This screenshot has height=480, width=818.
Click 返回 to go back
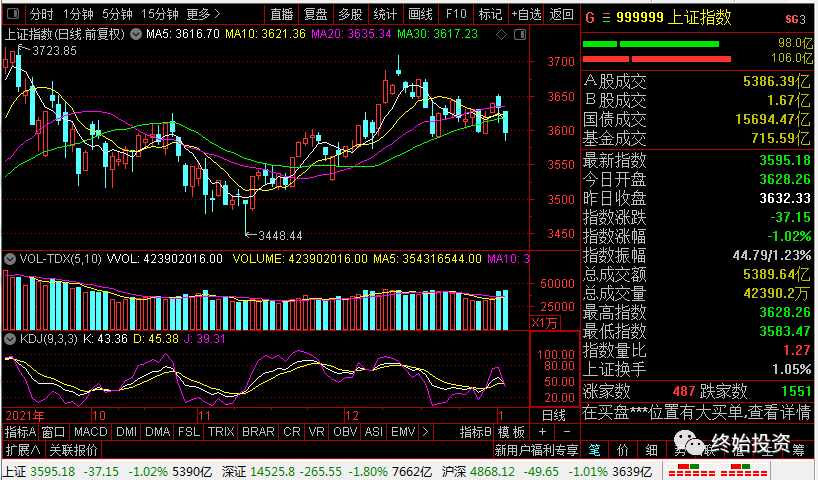tap(561, 14)
